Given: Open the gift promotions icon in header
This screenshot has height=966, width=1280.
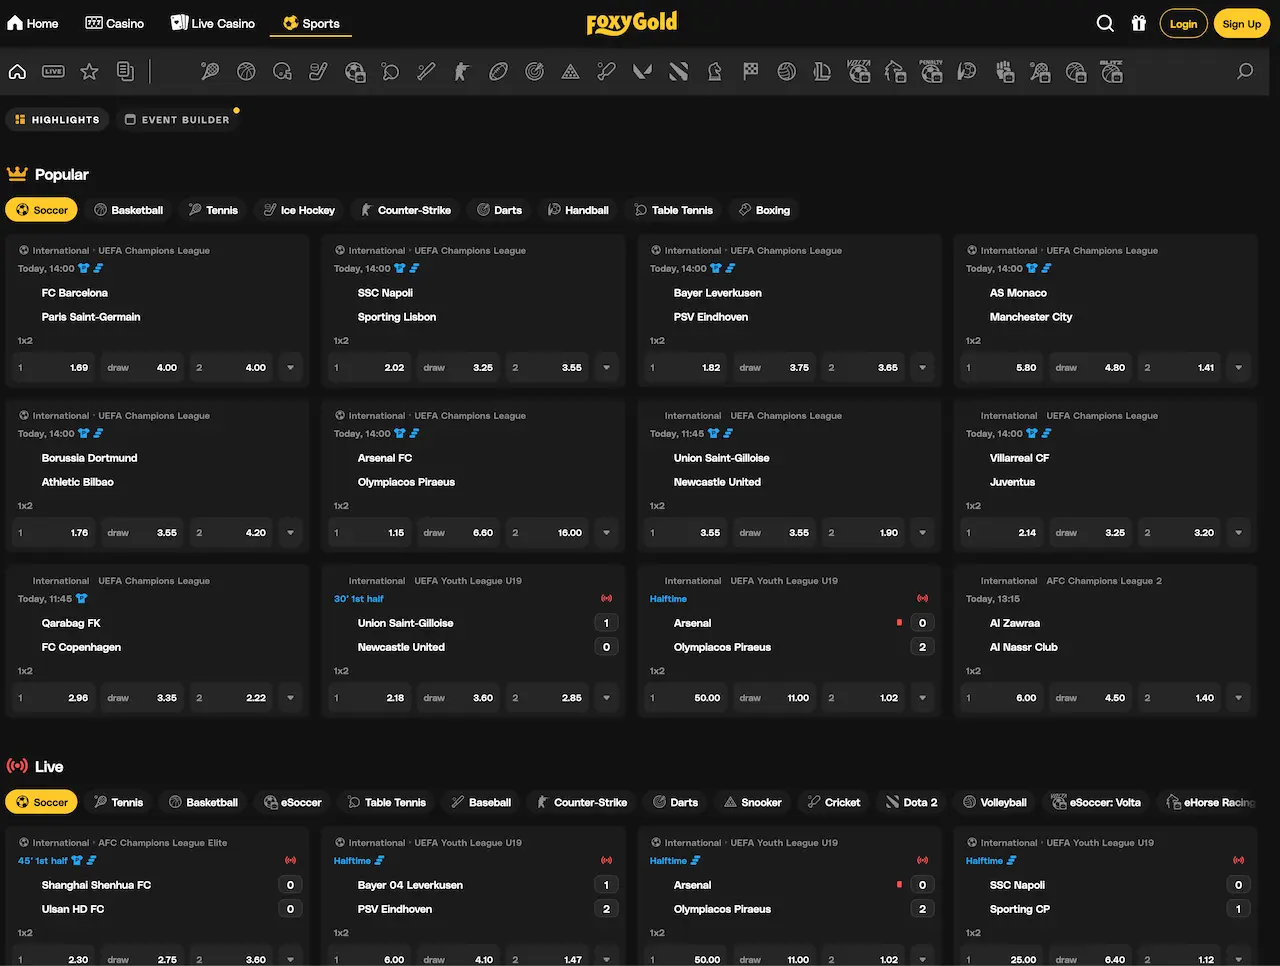Looking at the screenshot, I should pyautogui.click(x=1139, y=23).
